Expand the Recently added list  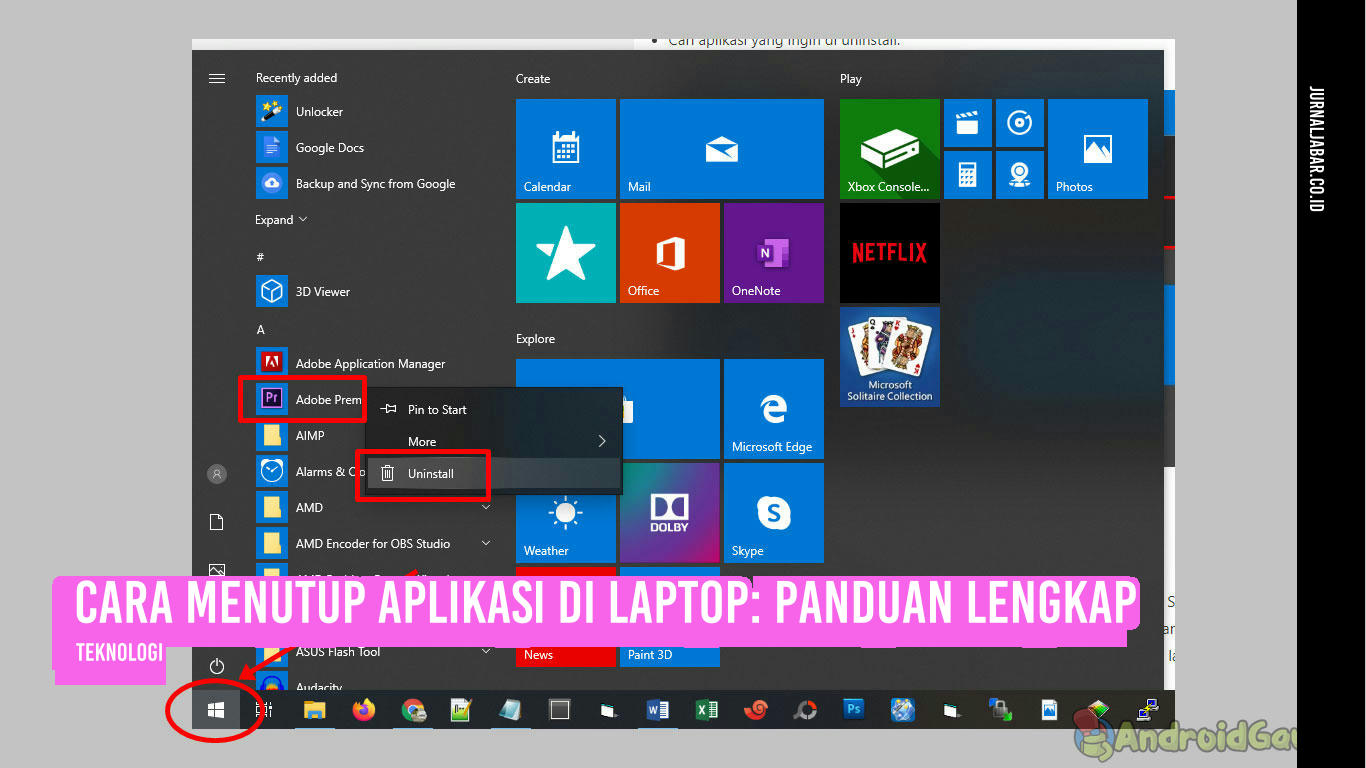pos(281,220)
